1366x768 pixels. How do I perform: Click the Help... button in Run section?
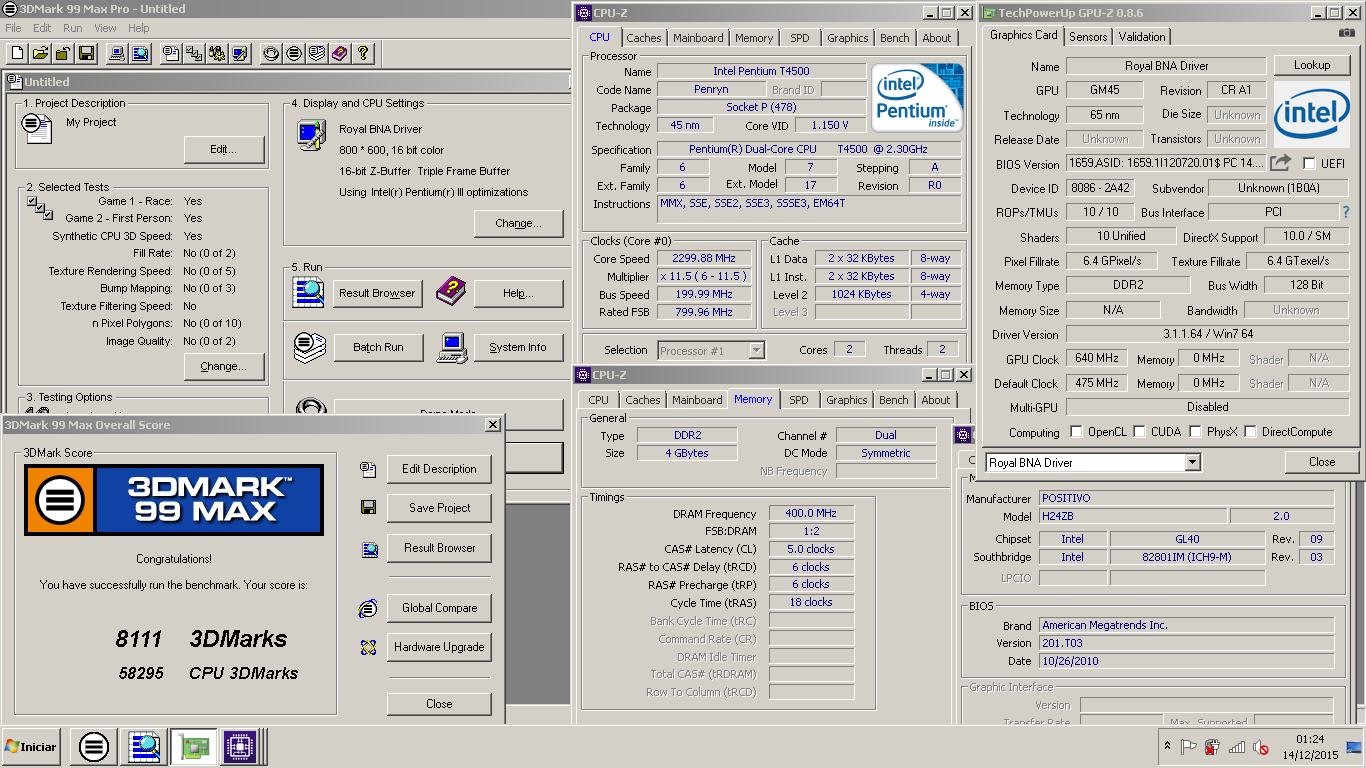(x=518, y=293)
